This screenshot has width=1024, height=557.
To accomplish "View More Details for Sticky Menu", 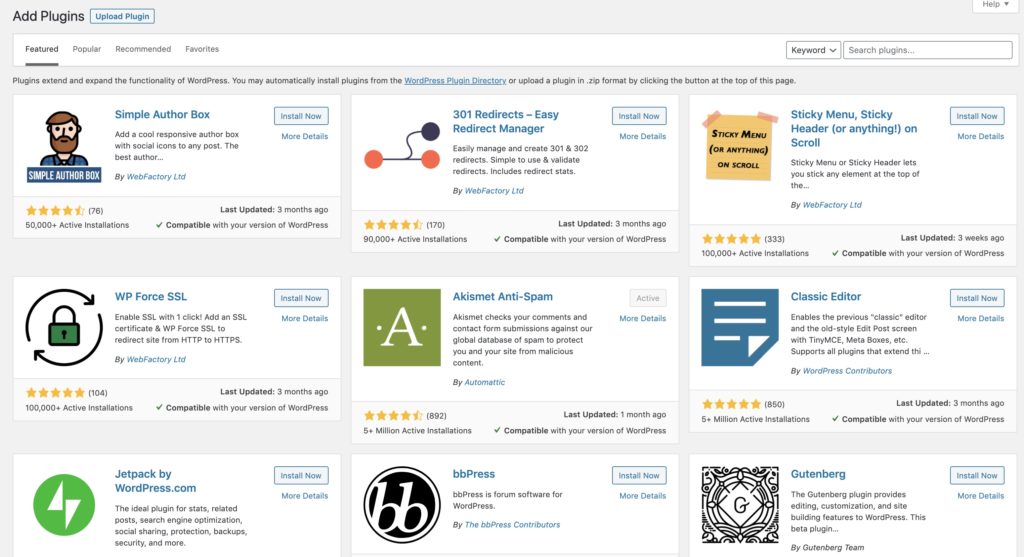I will (x=981, y=136).
